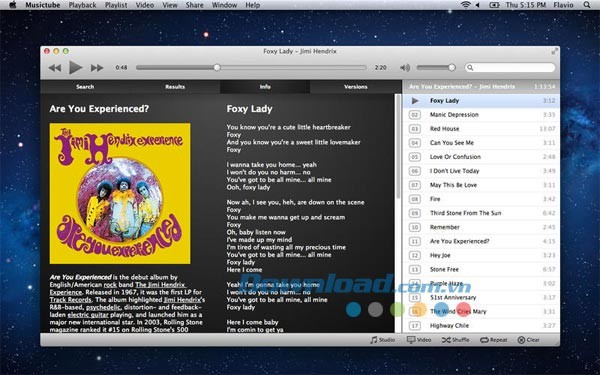Click track number 08 icon
Image resolution: width=600 pixels, height=375 pixels.
[x=415, y=199]
